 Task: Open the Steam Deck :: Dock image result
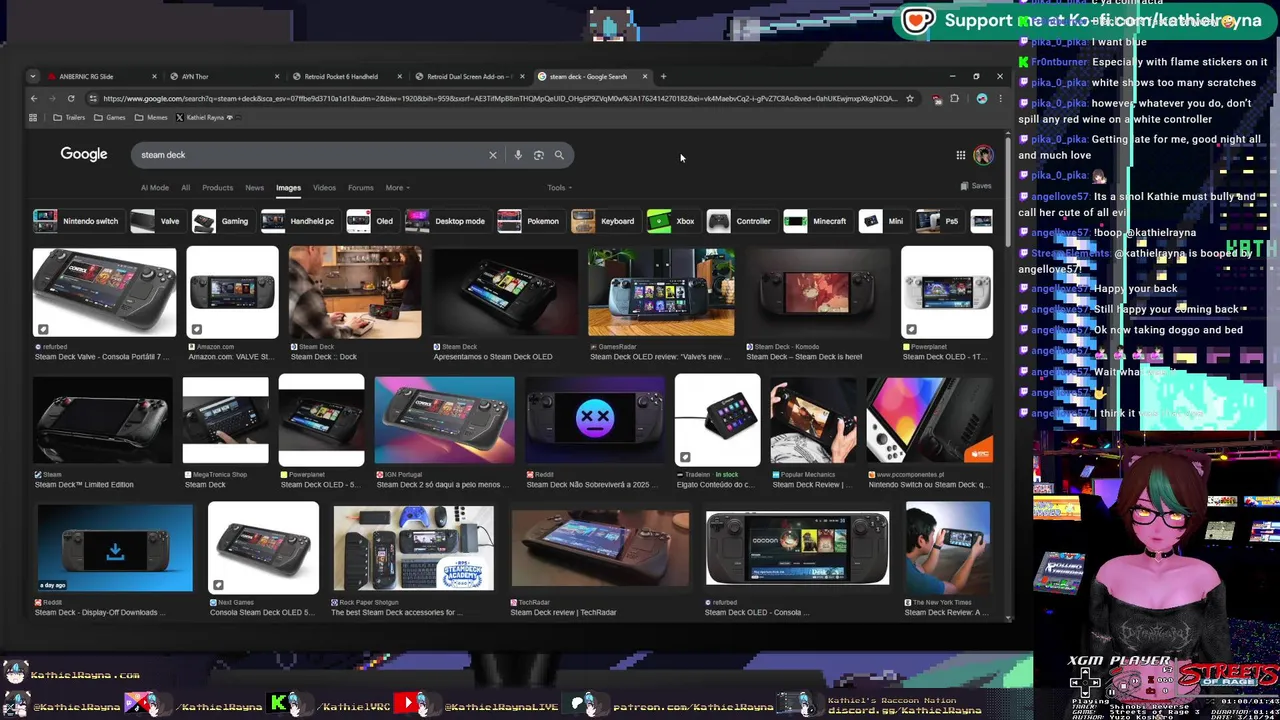pos(355,293)
